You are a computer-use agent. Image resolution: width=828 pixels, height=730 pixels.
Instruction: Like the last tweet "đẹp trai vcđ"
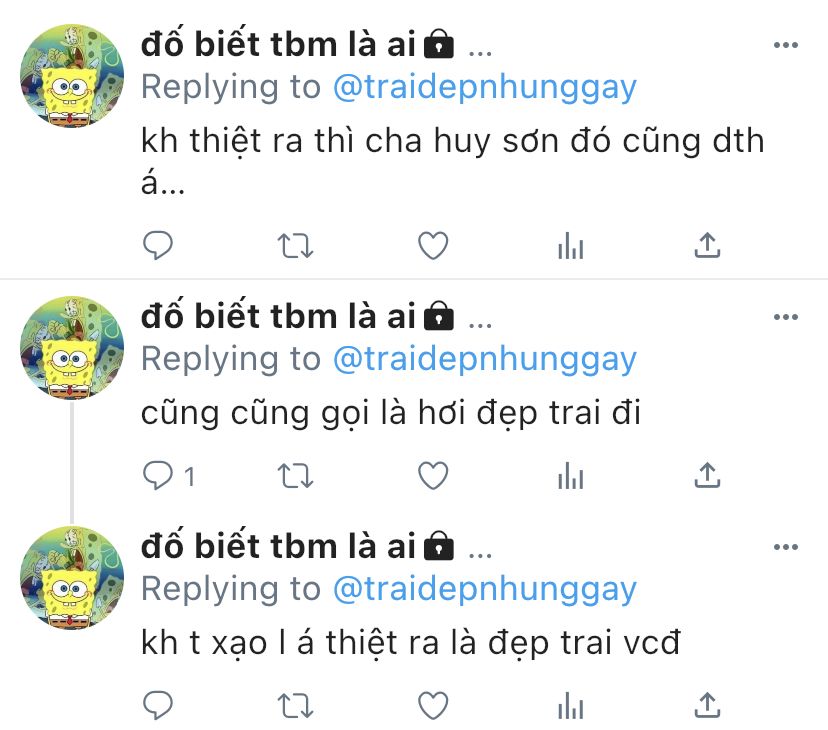tap(433, 705)
